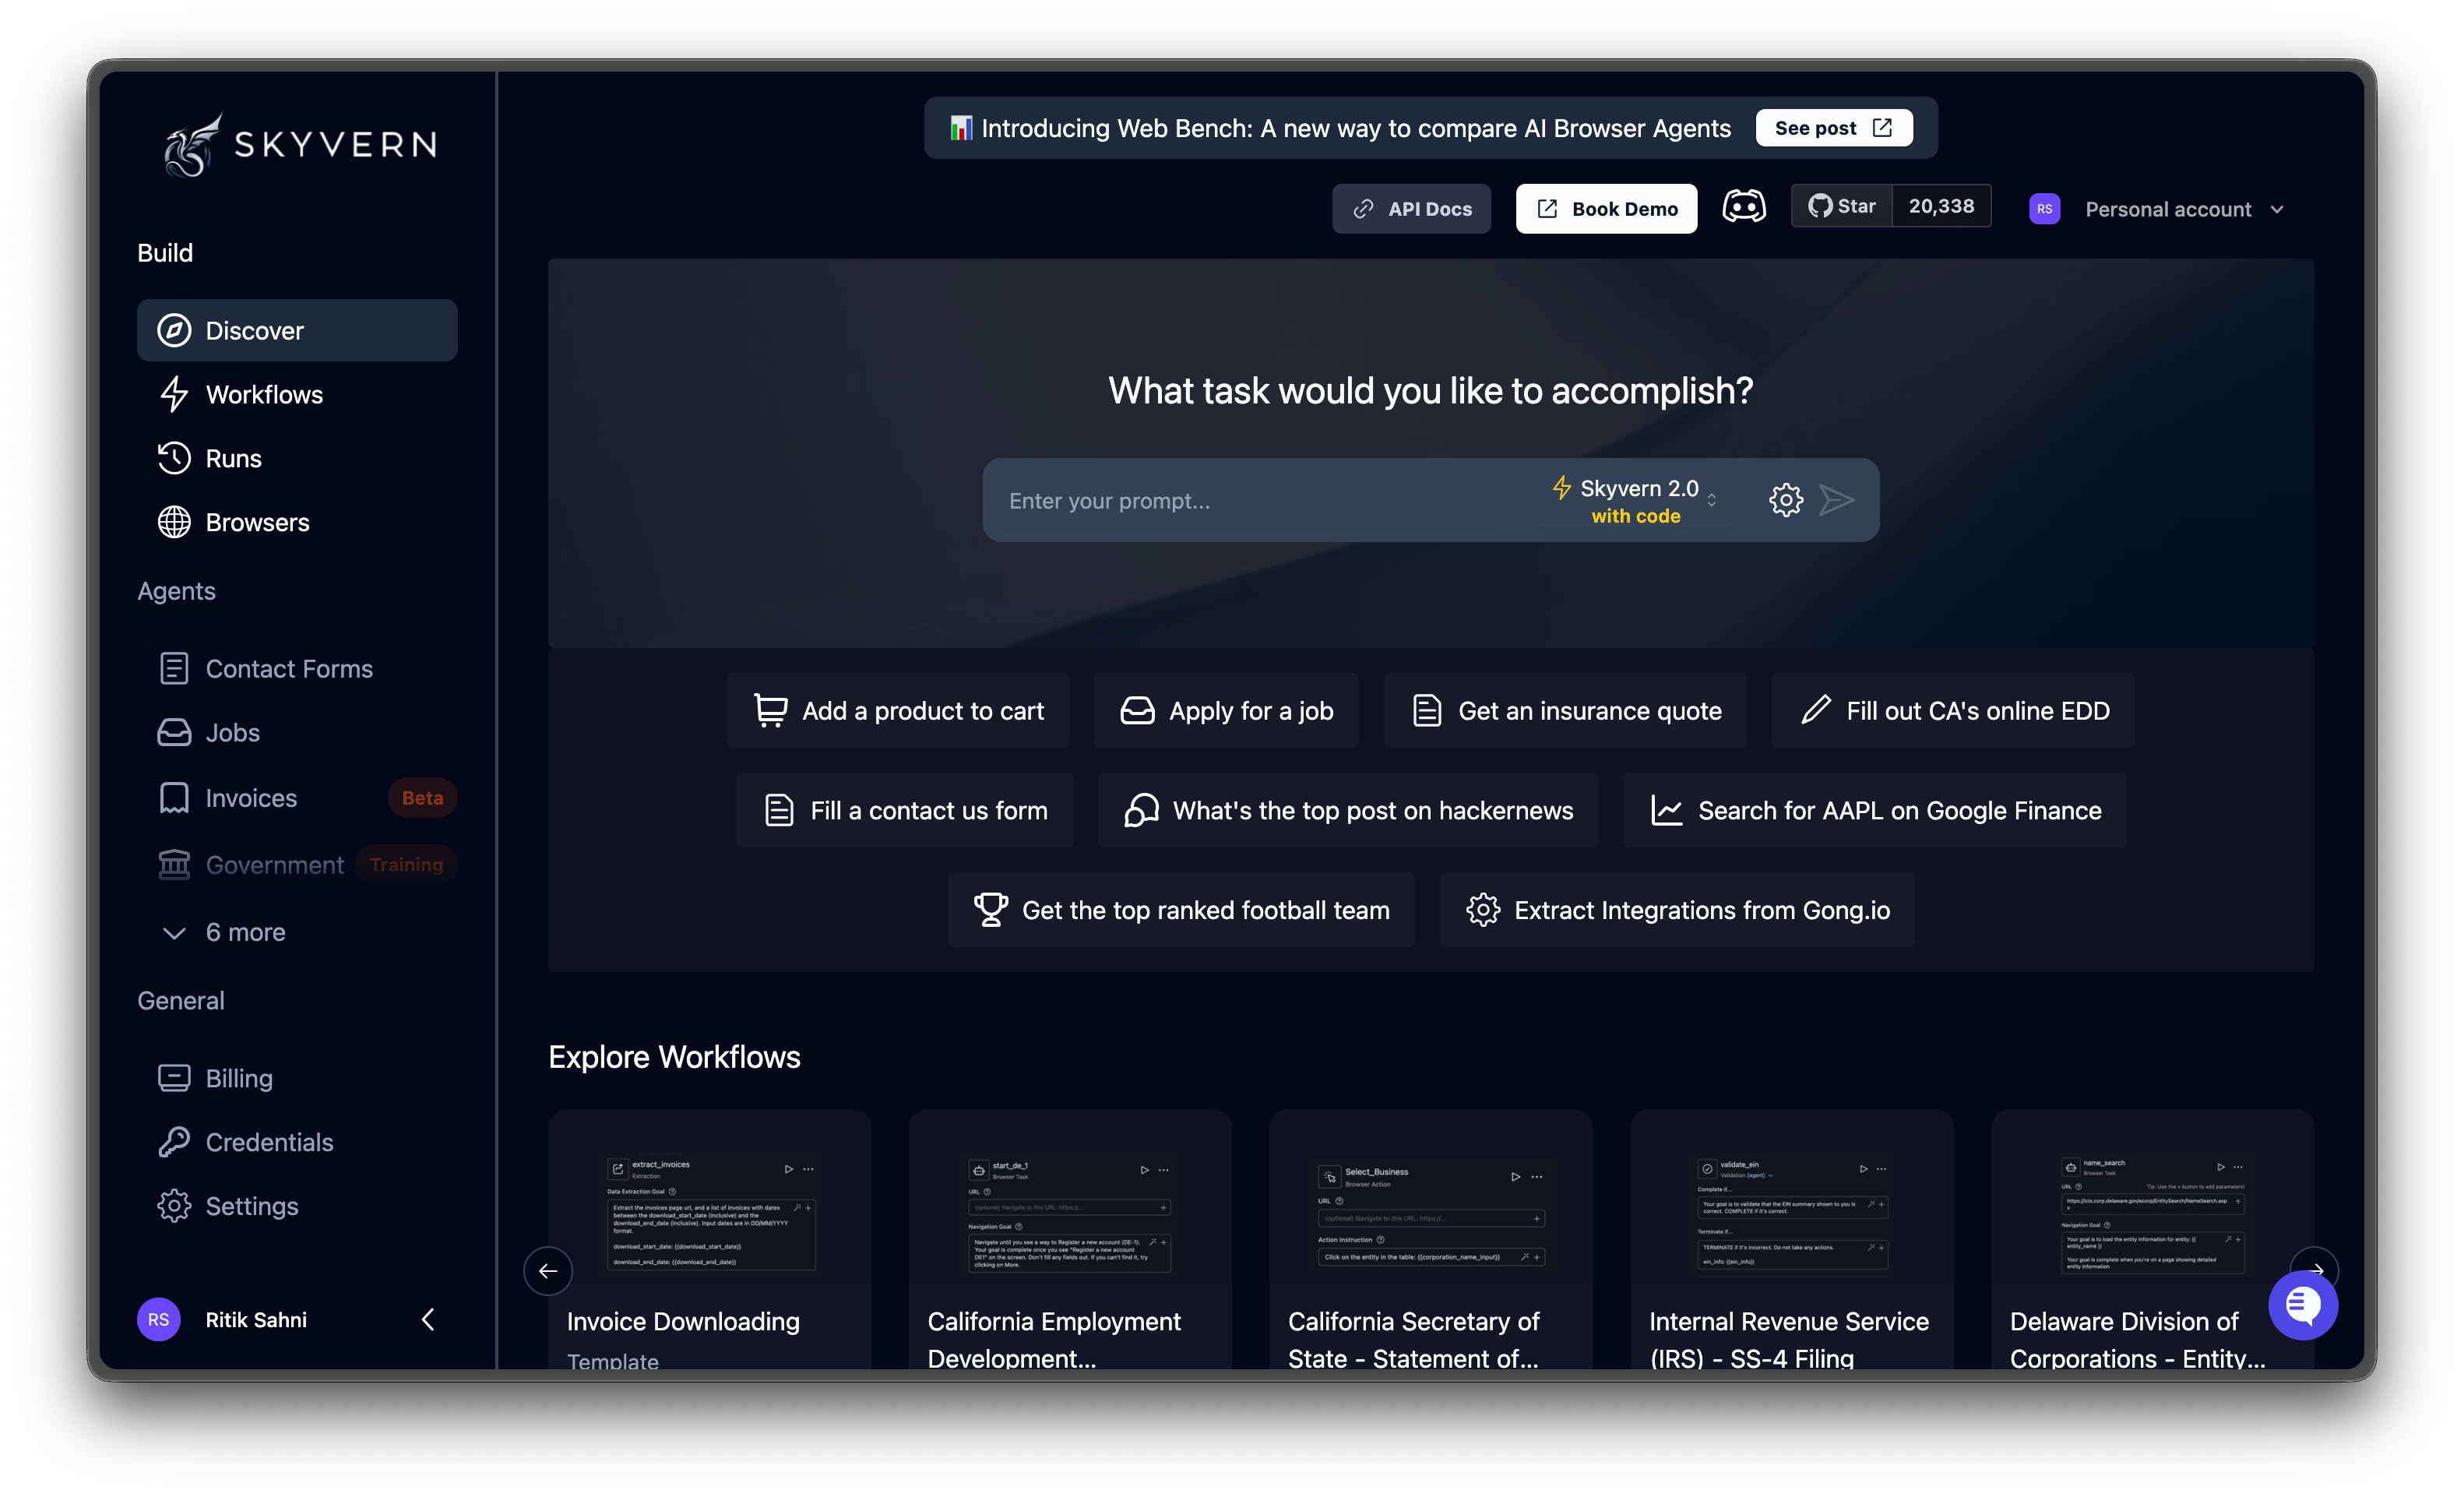Open the Browsers section
The height and width of the screenshot is (1497, 2464).
pyautogui.click(x=297, y=522)
